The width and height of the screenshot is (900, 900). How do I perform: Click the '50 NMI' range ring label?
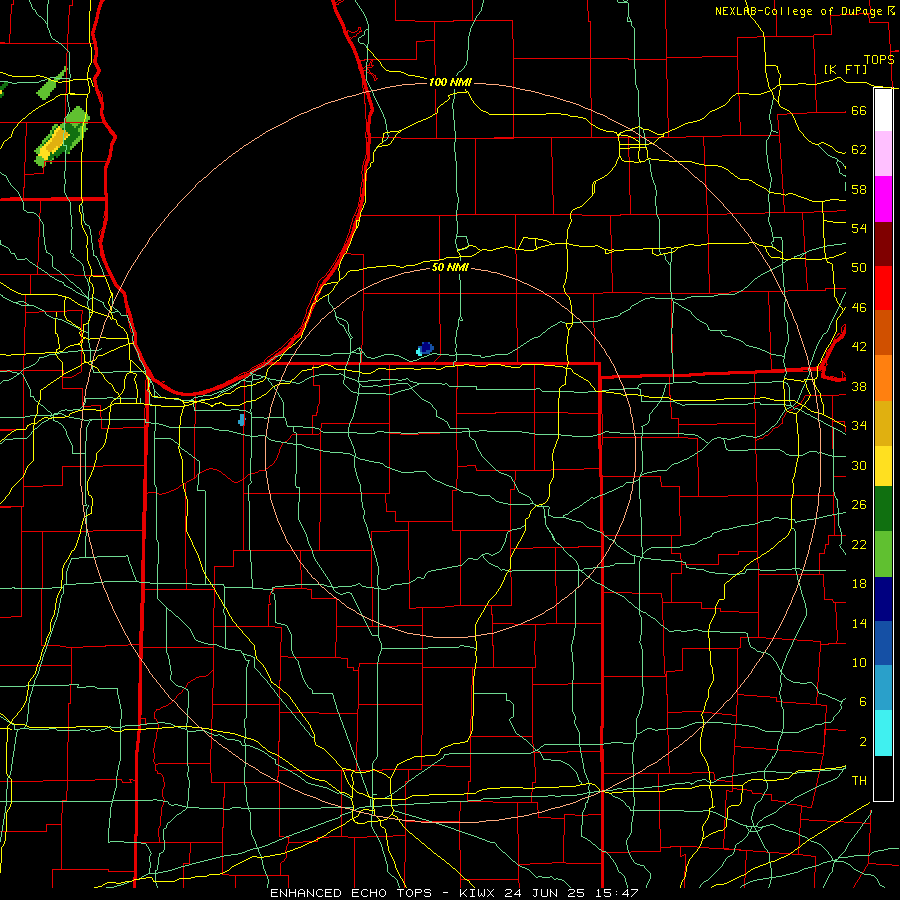coord(450,267)
